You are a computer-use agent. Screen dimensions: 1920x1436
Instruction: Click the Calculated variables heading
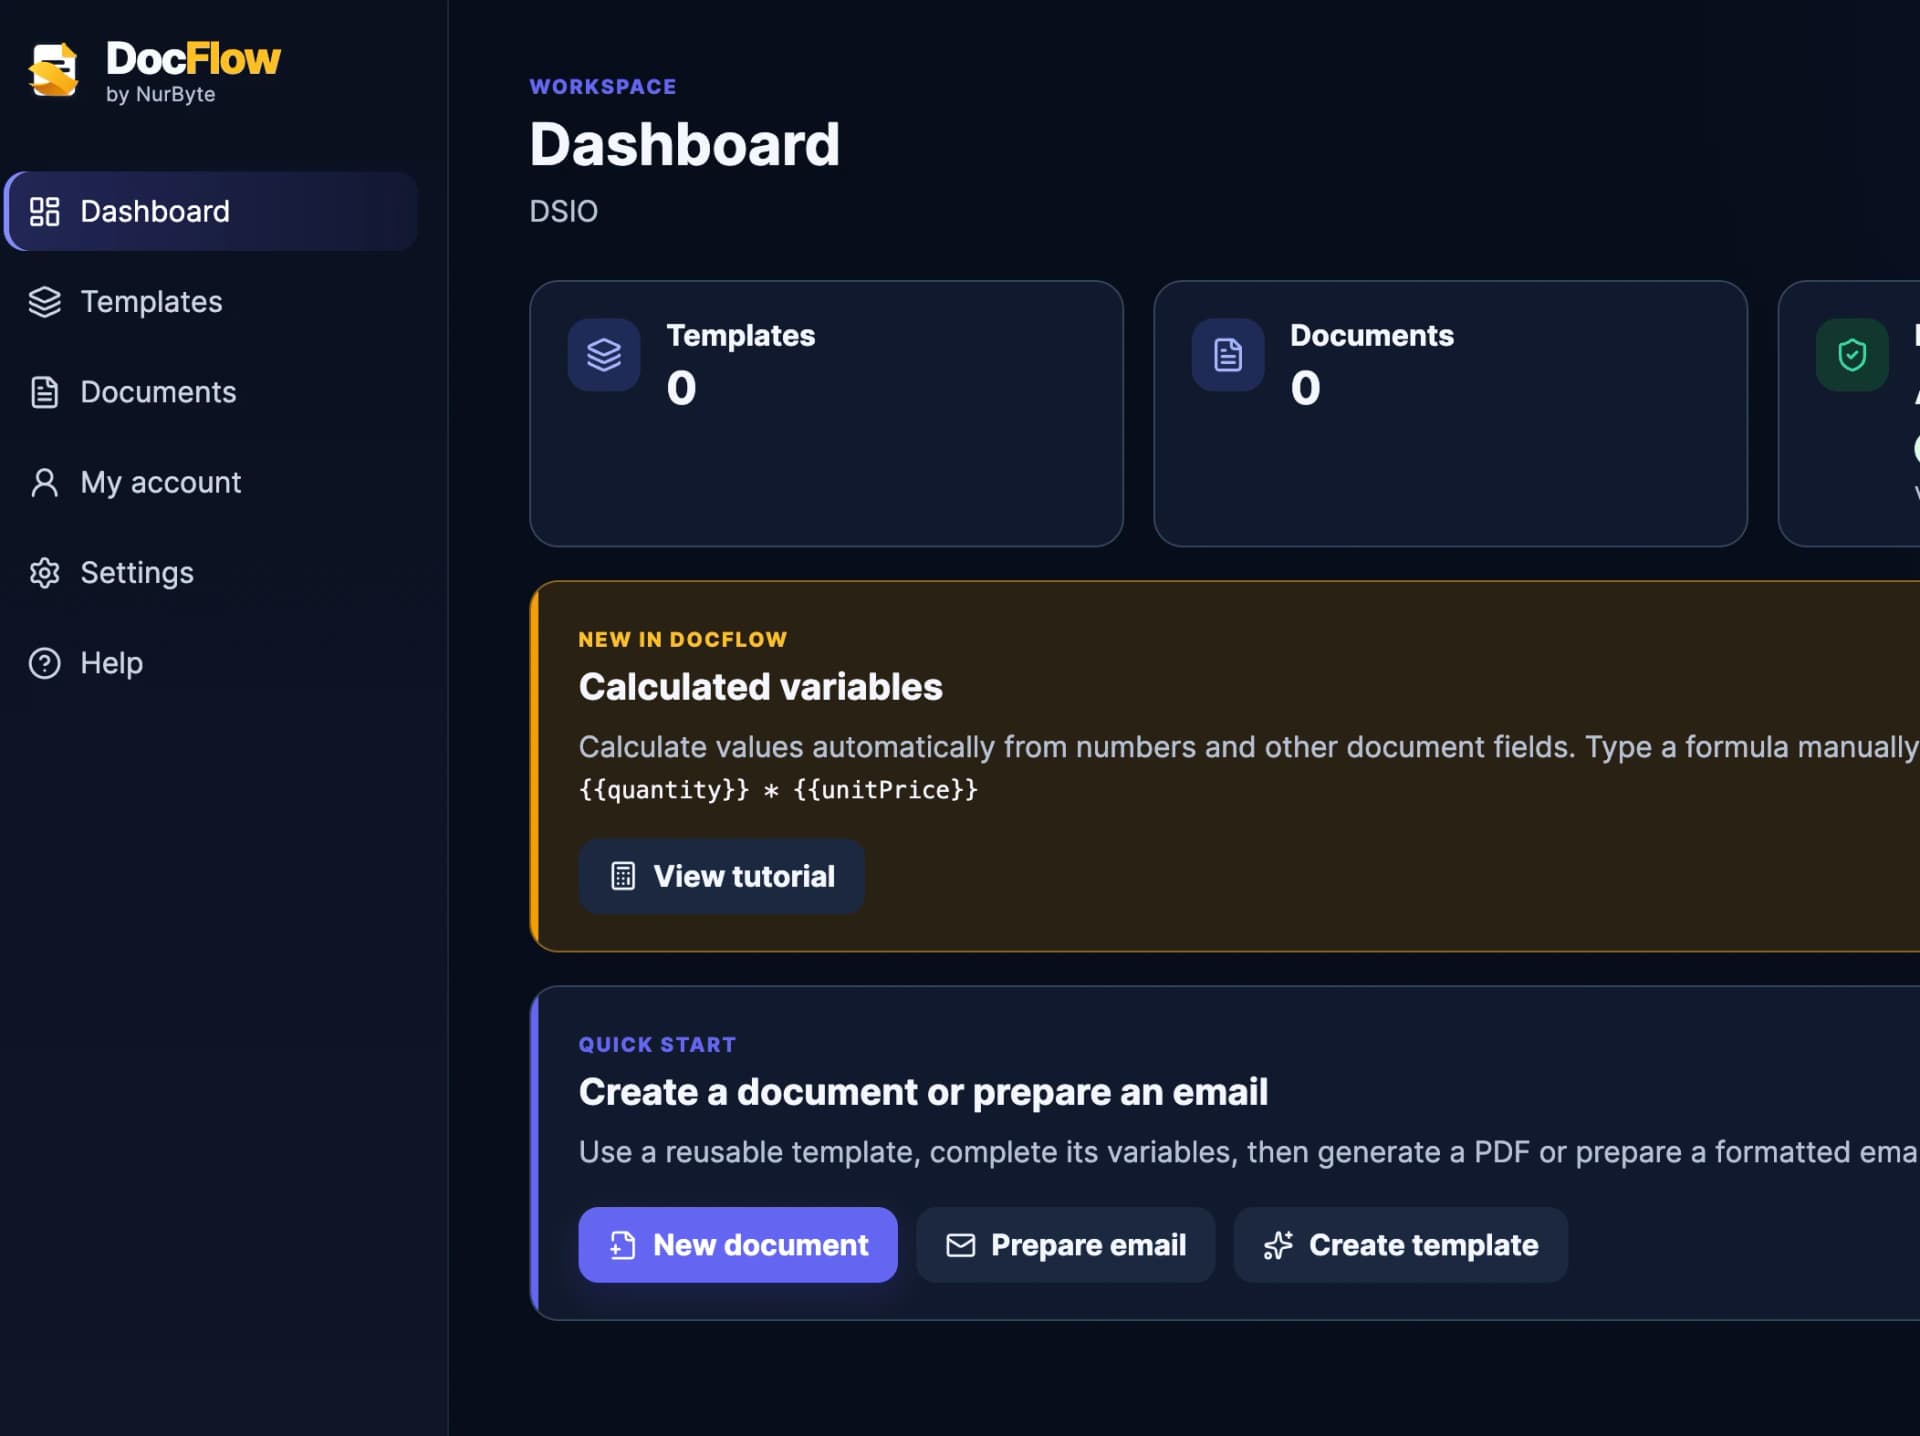tap(761, 687)
